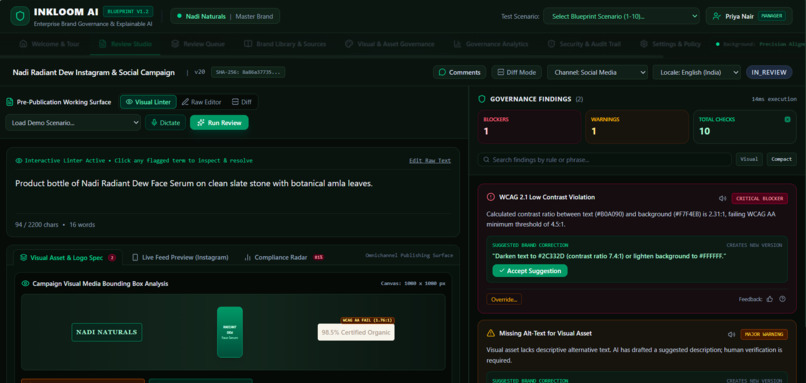806x383 pixels.
Task: Open the Security & Audit Trail tab
Action: coord(584,44)
